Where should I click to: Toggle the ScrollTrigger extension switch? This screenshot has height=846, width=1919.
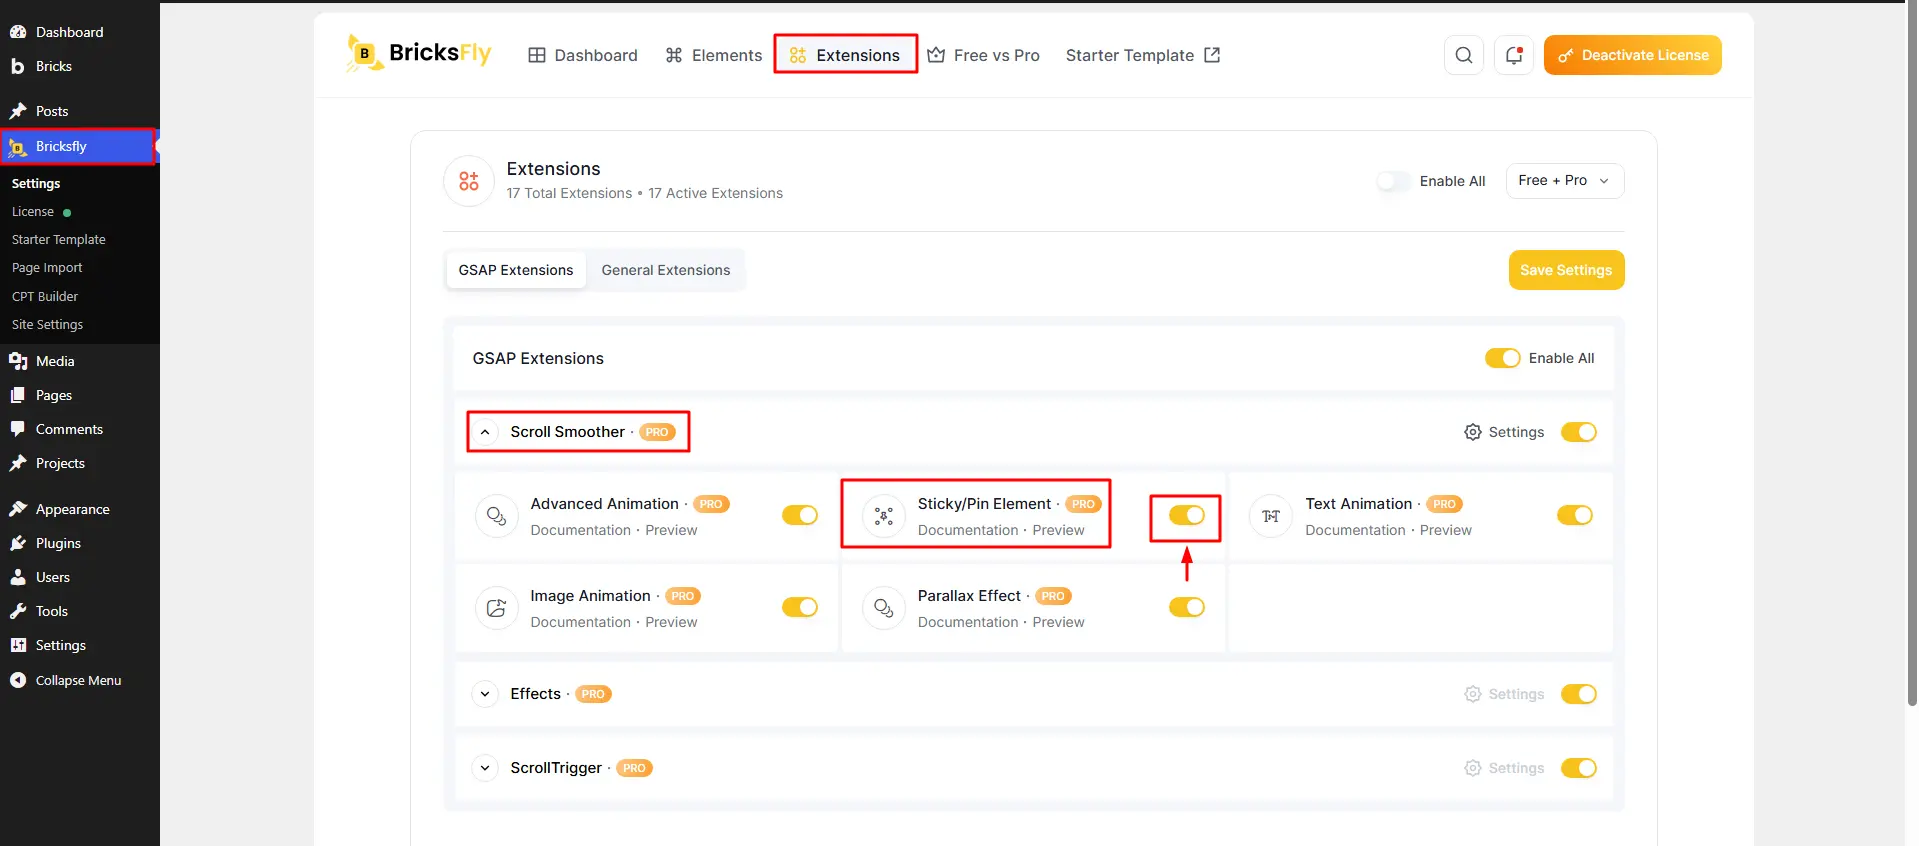pyautogui.click(x=1579, y=768)
